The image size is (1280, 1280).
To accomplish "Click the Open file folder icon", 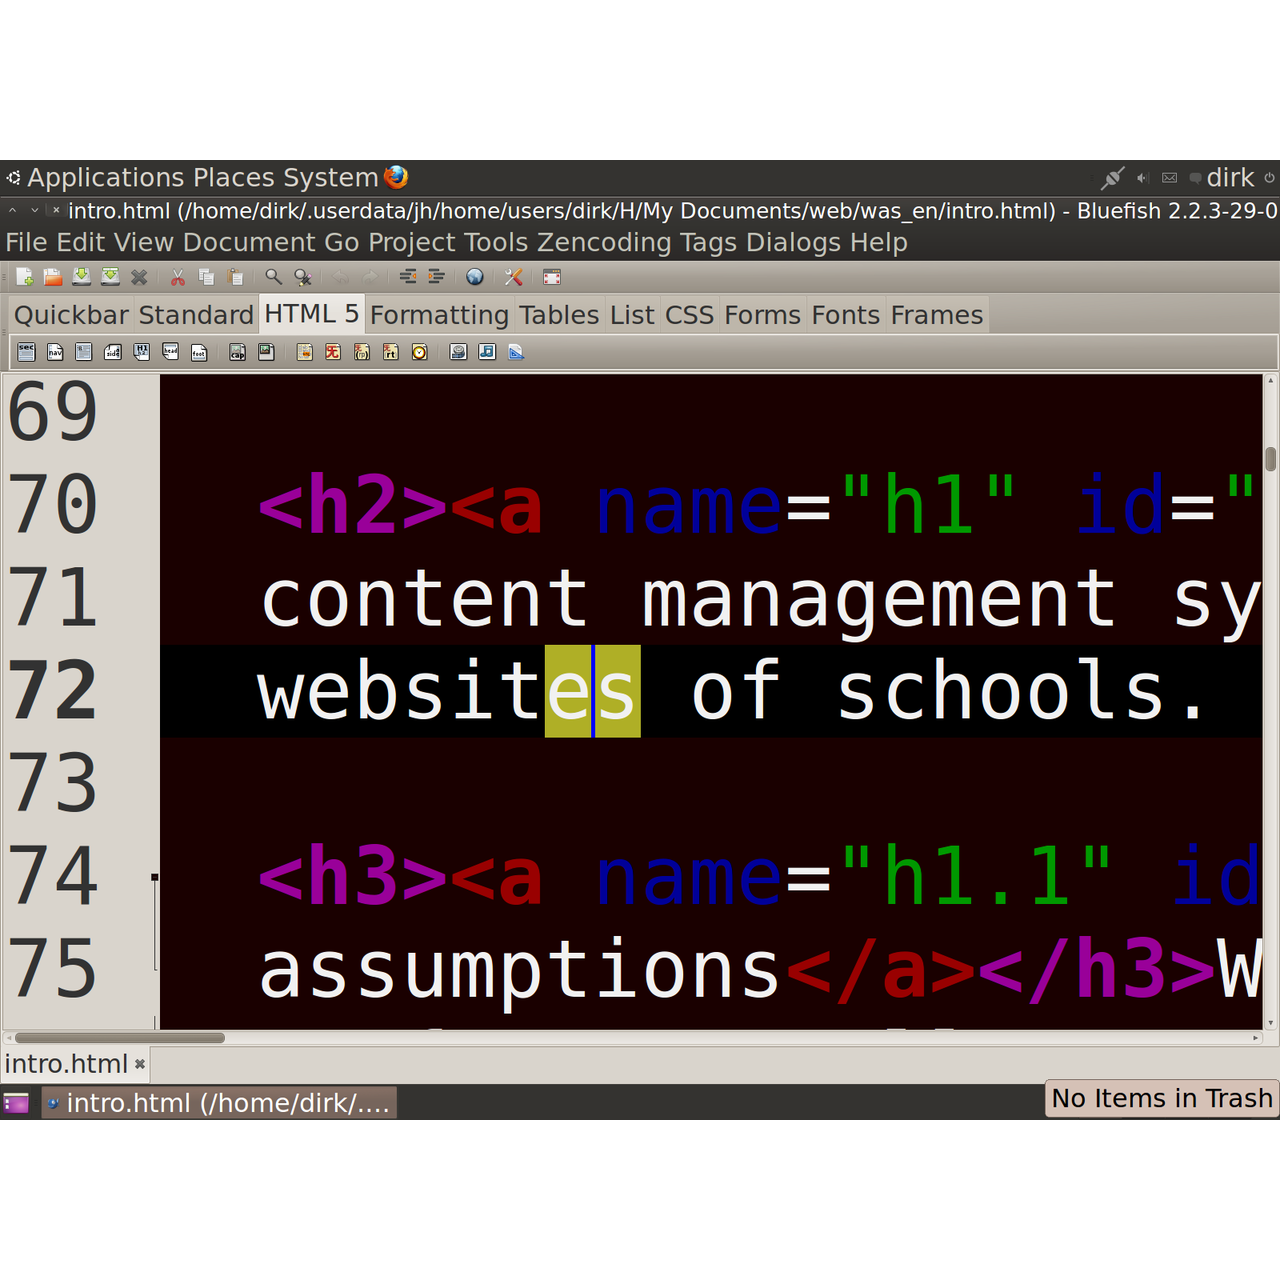I will pos(53,277).
